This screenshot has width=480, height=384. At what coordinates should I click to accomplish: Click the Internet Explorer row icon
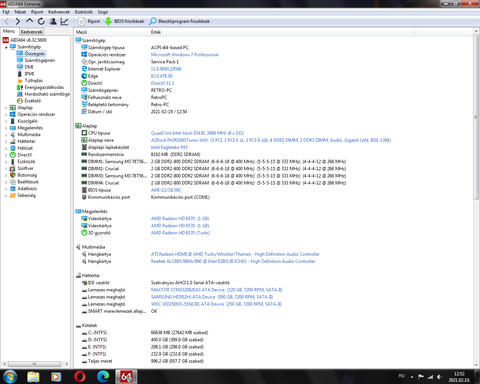pos(84,69)
